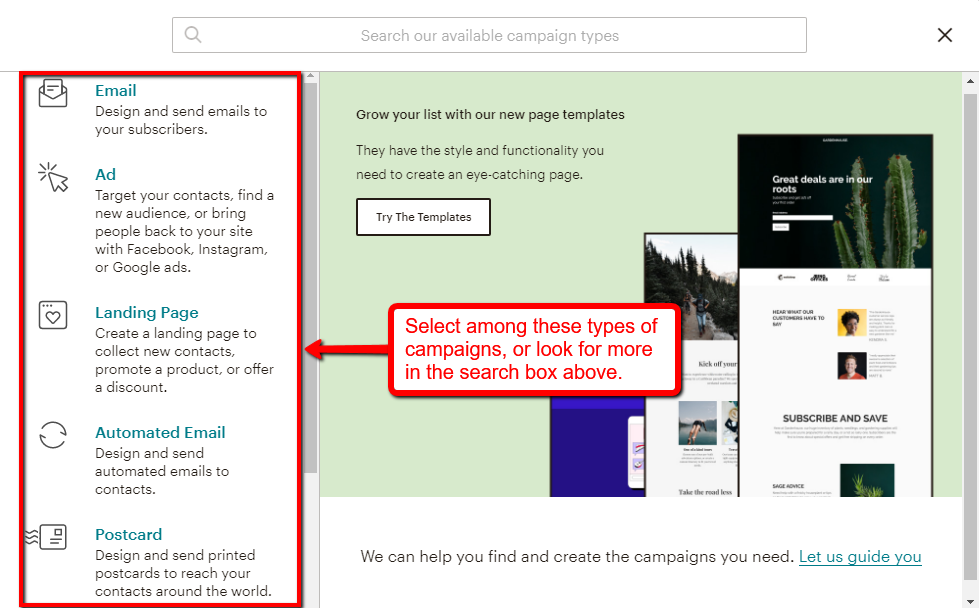The image size is (979, 608).
Task: Open the Postcard campaign type
Action: 129,534
